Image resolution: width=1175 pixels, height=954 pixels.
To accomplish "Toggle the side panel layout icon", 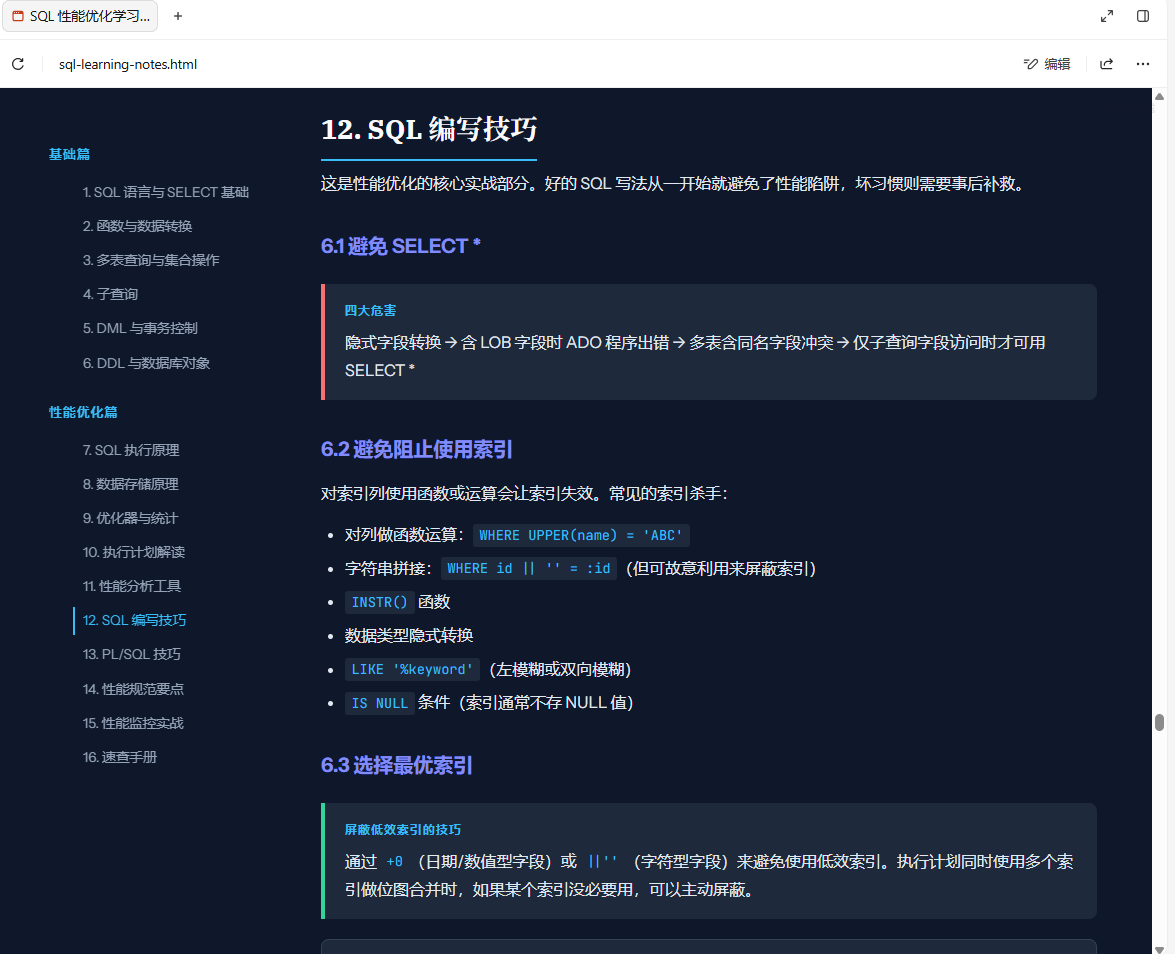I will pyautogui.click(x=1143, y=16).
